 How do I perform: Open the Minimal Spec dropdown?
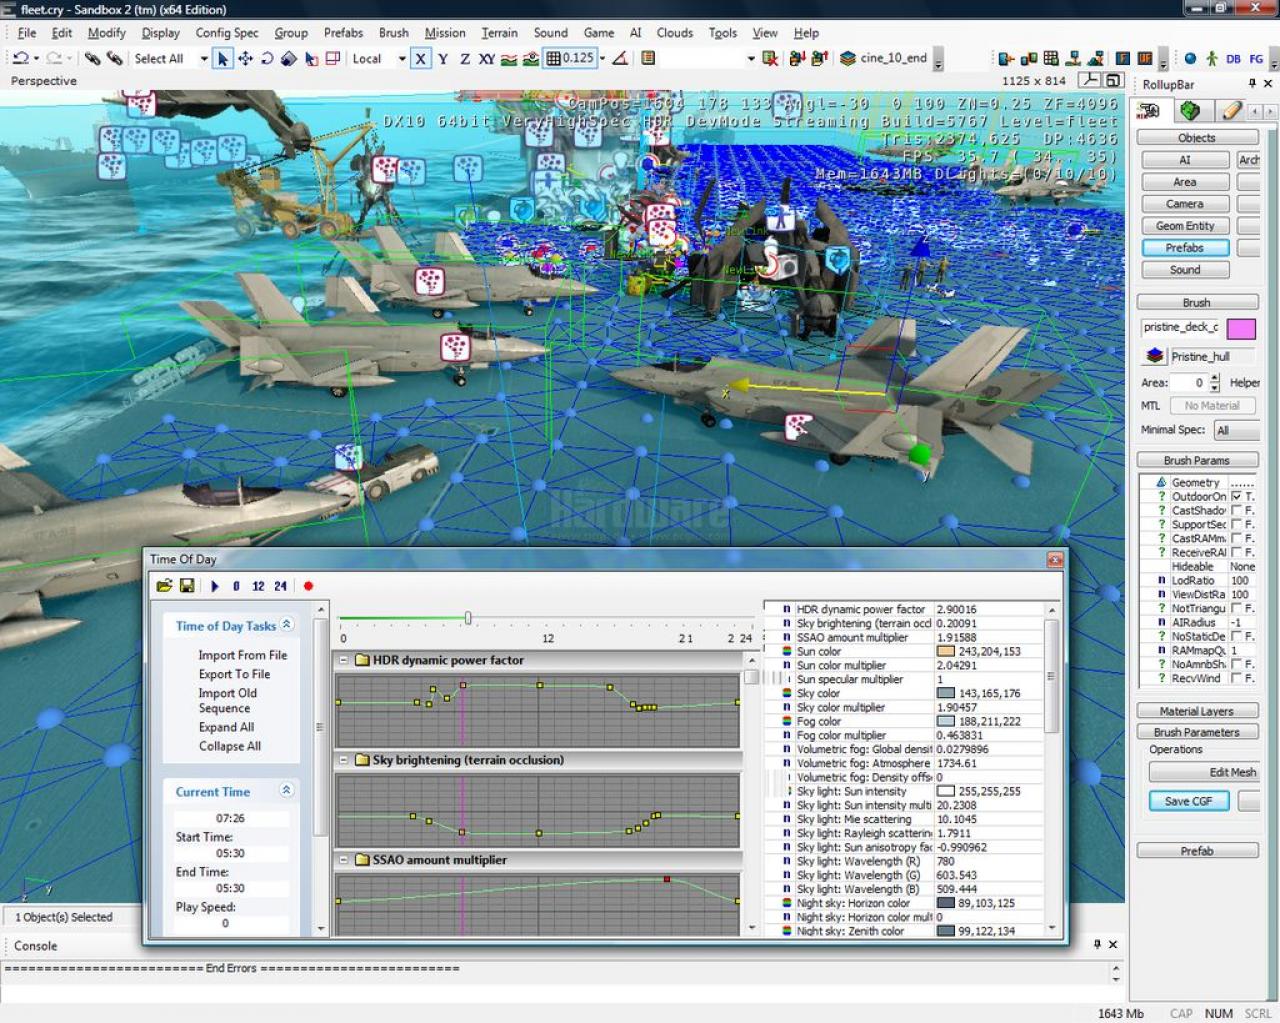[1236, 430]
